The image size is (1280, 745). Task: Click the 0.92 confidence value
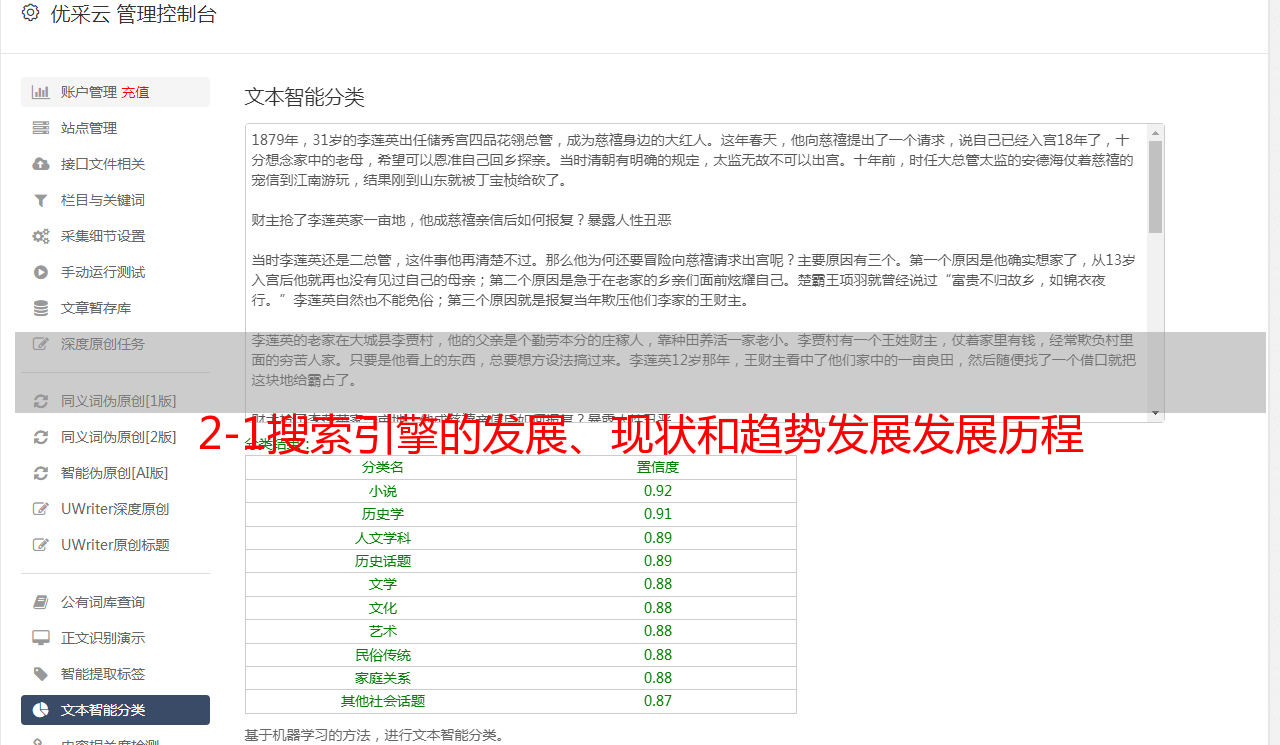click(x=658, y=491)
